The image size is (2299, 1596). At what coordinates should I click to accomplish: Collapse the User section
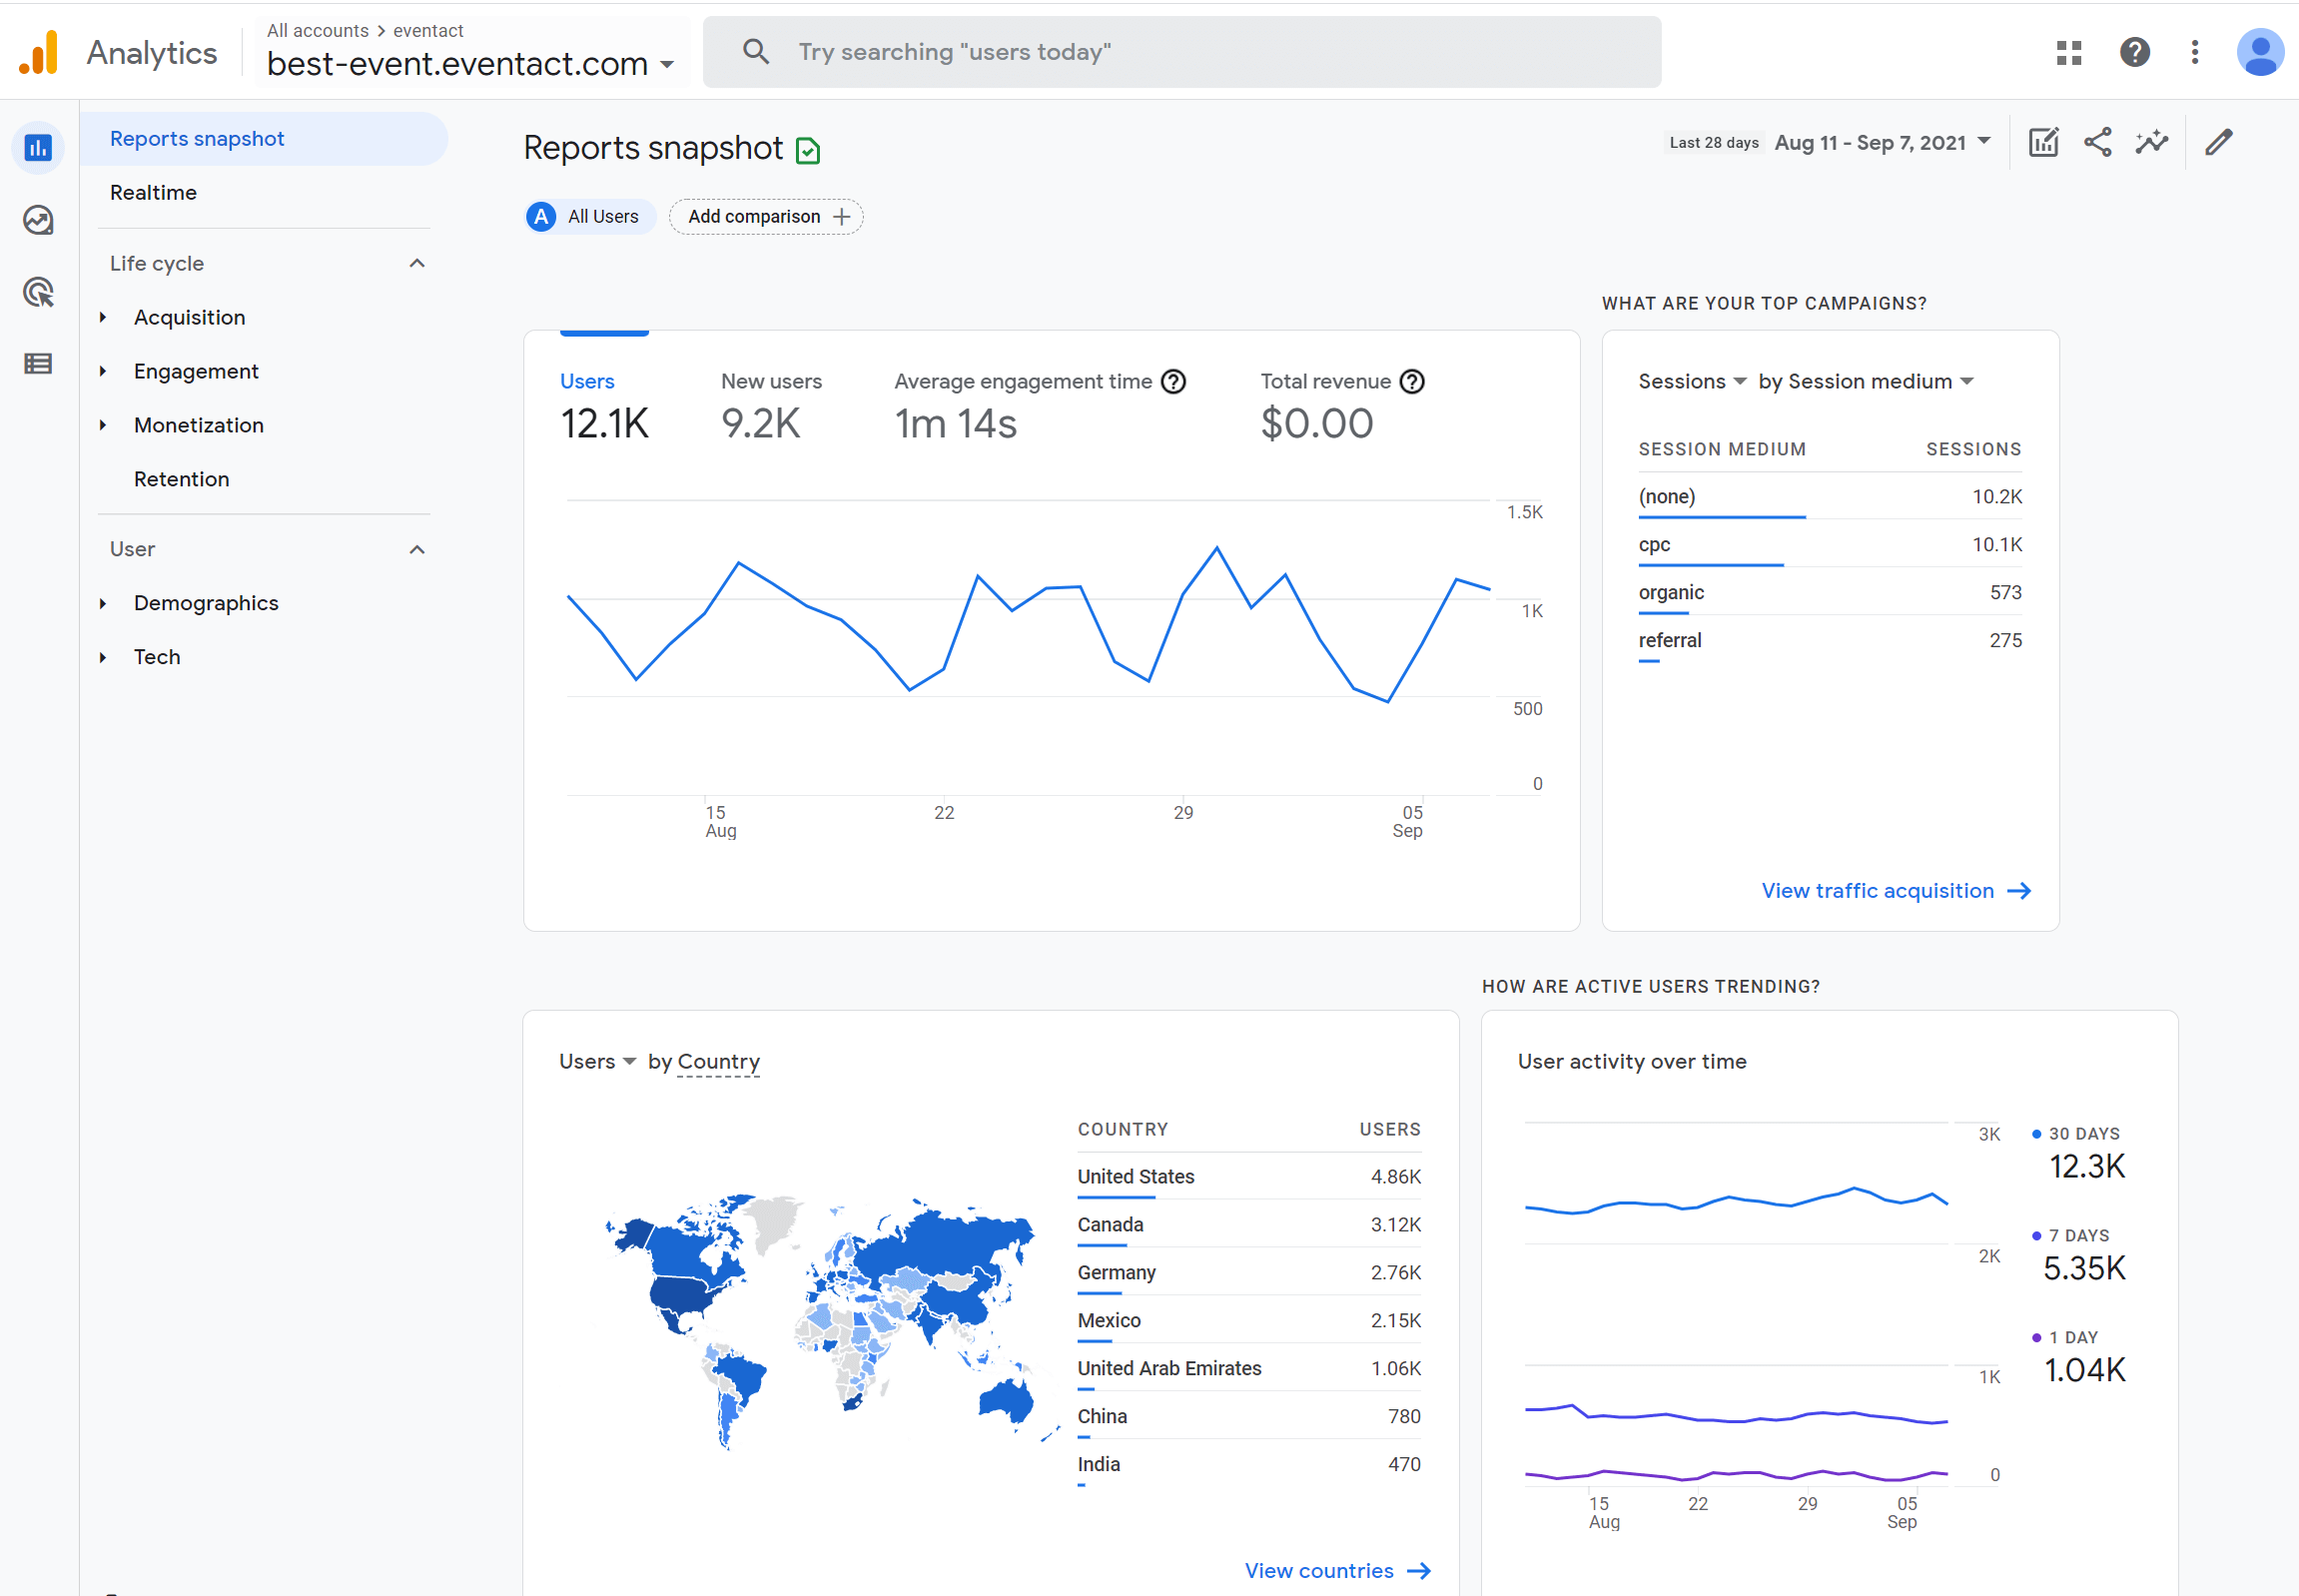(x=417, y=549)
